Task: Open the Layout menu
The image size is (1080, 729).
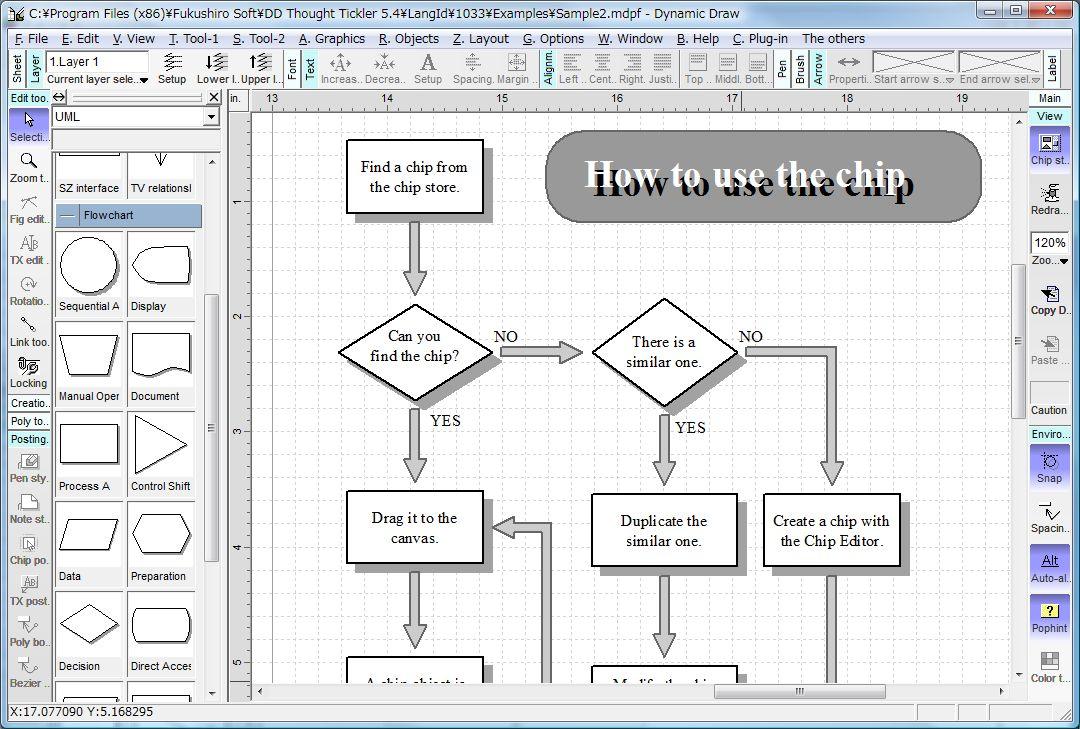Action: (x=481, y=39)
